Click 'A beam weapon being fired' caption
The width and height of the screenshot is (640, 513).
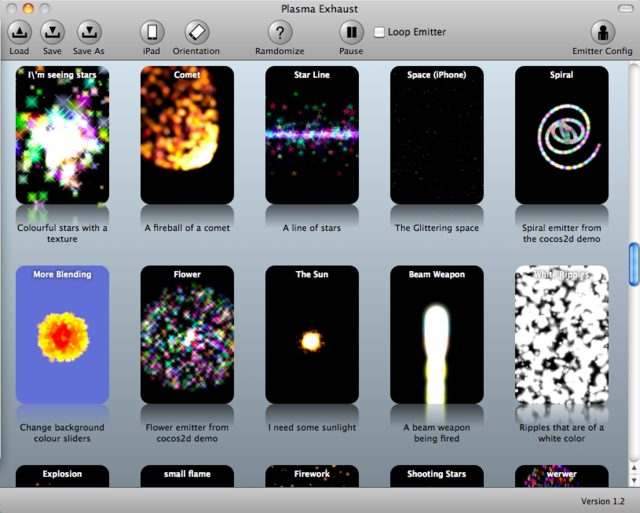pos(437,433)
